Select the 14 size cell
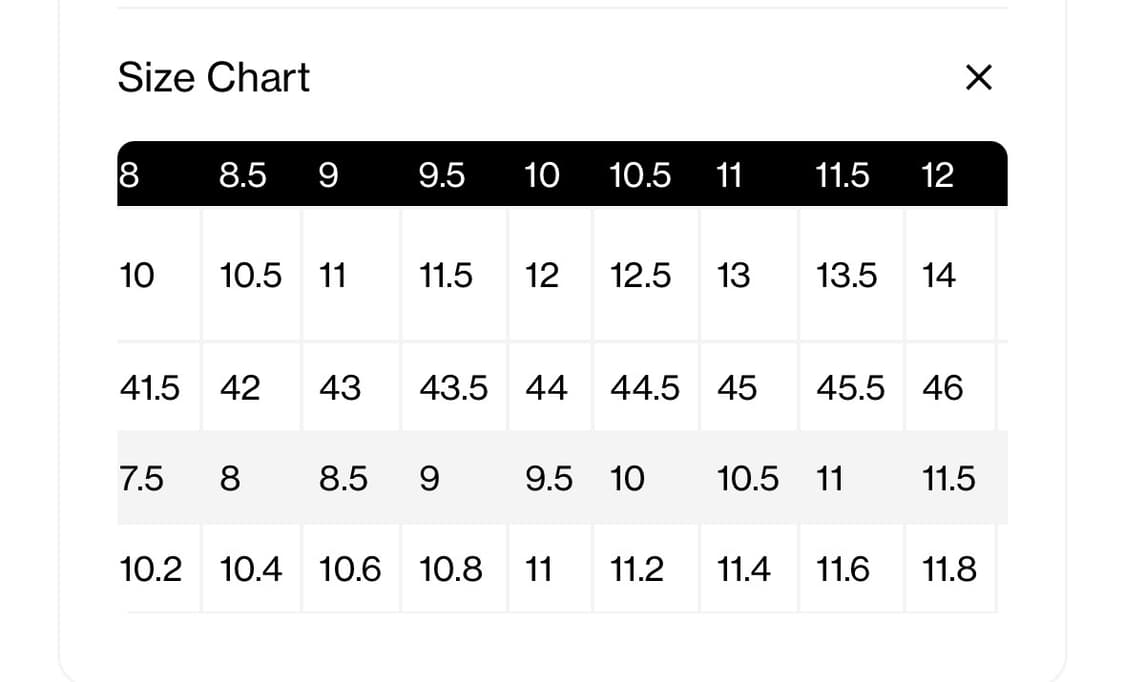 point(938,275)
